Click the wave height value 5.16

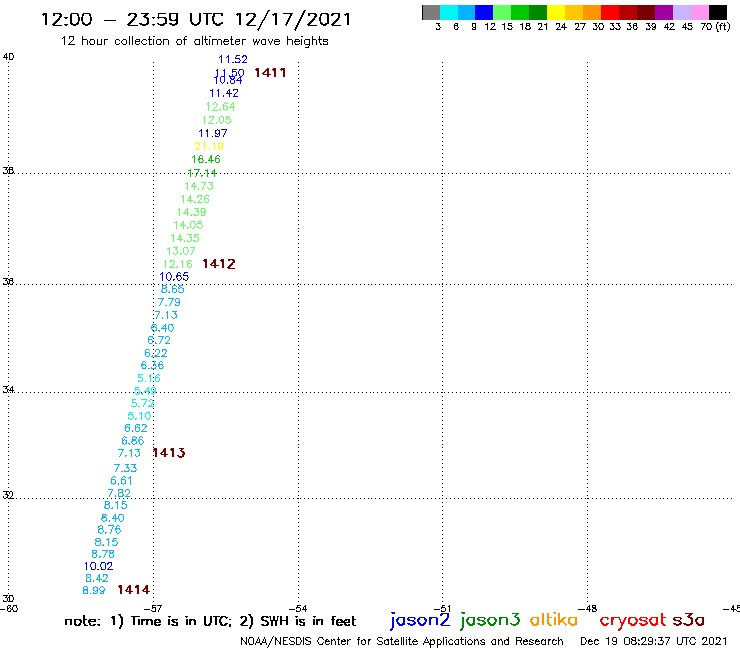point(149,378)
